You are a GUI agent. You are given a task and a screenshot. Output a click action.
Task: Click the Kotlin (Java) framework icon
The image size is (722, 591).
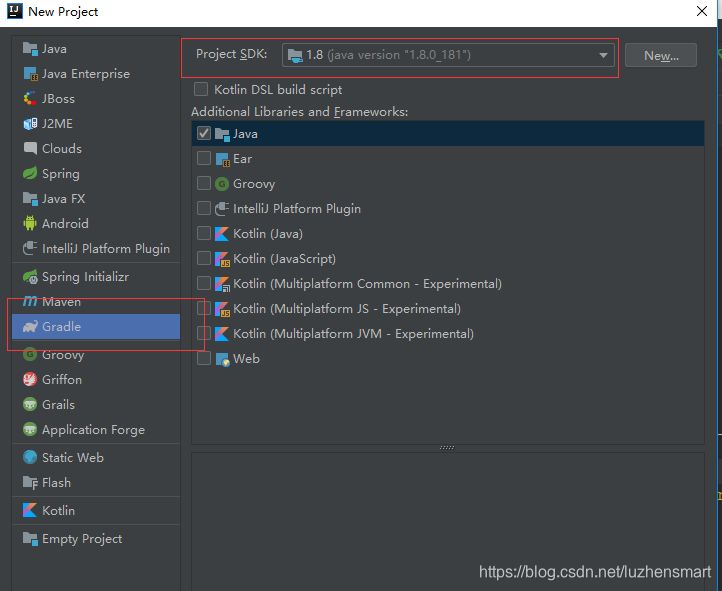coord(222,234)
